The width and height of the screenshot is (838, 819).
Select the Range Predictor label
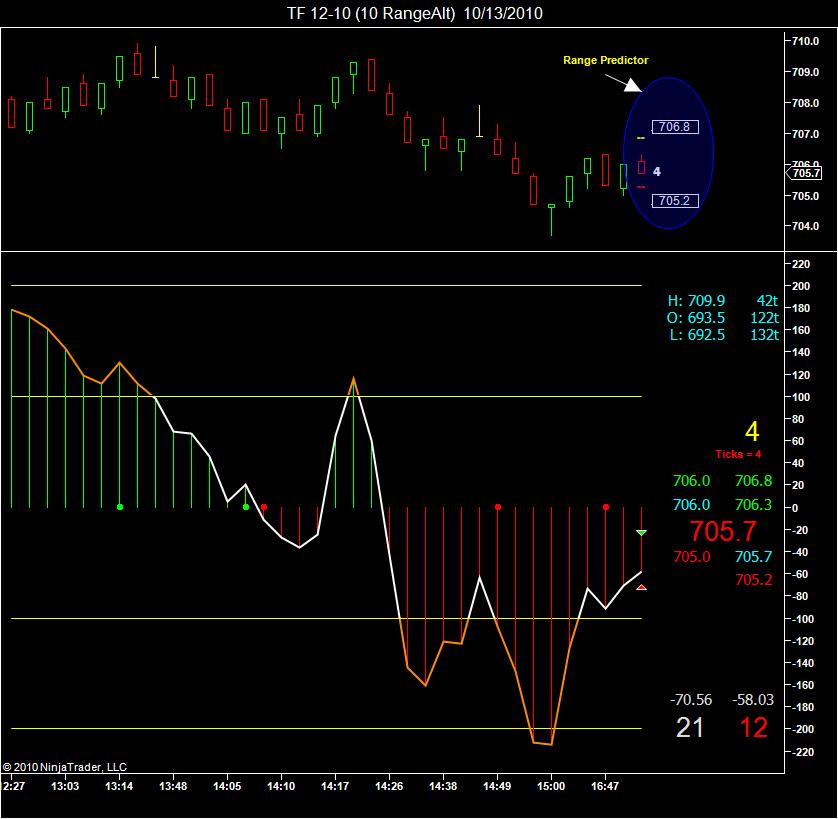click(x=606, y=60)
